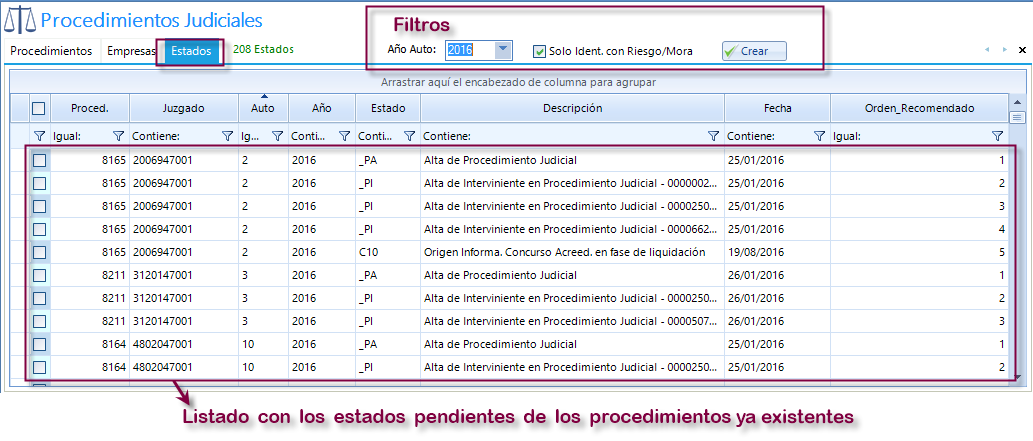This screenshot has height=441, width=1033.
Task: Sort by the Estado column header
Action: (x=388, y=108)
